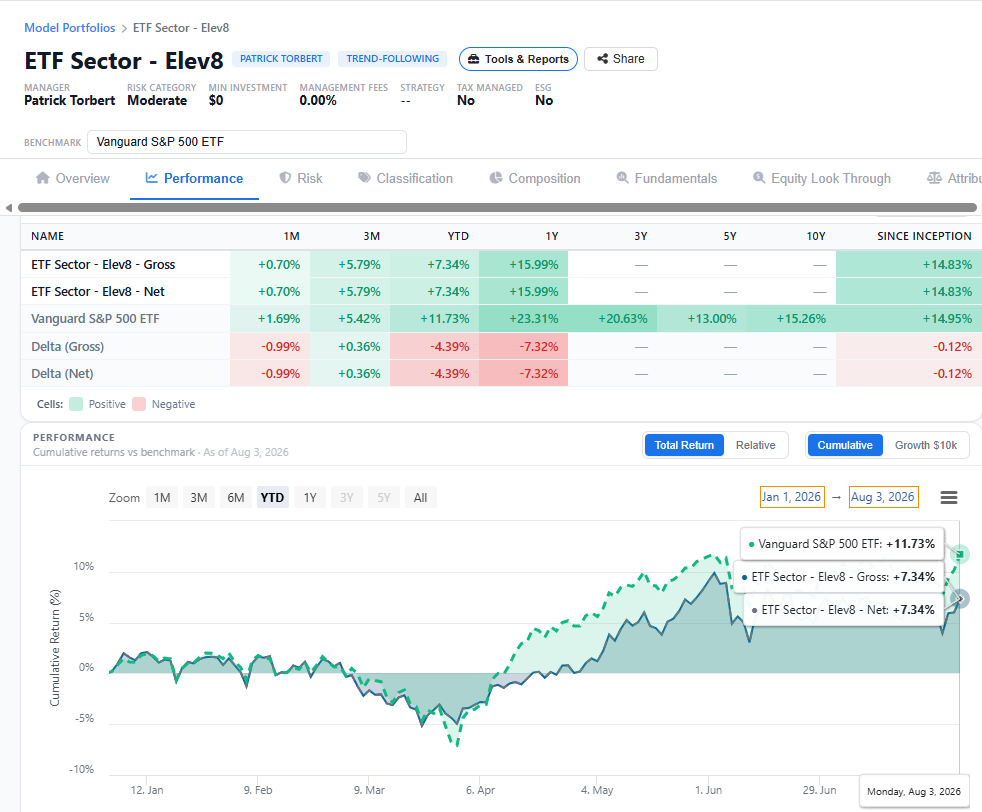982x812 pixels.
Task: Click the Positive cell color swatch
Action: [76, 404]
